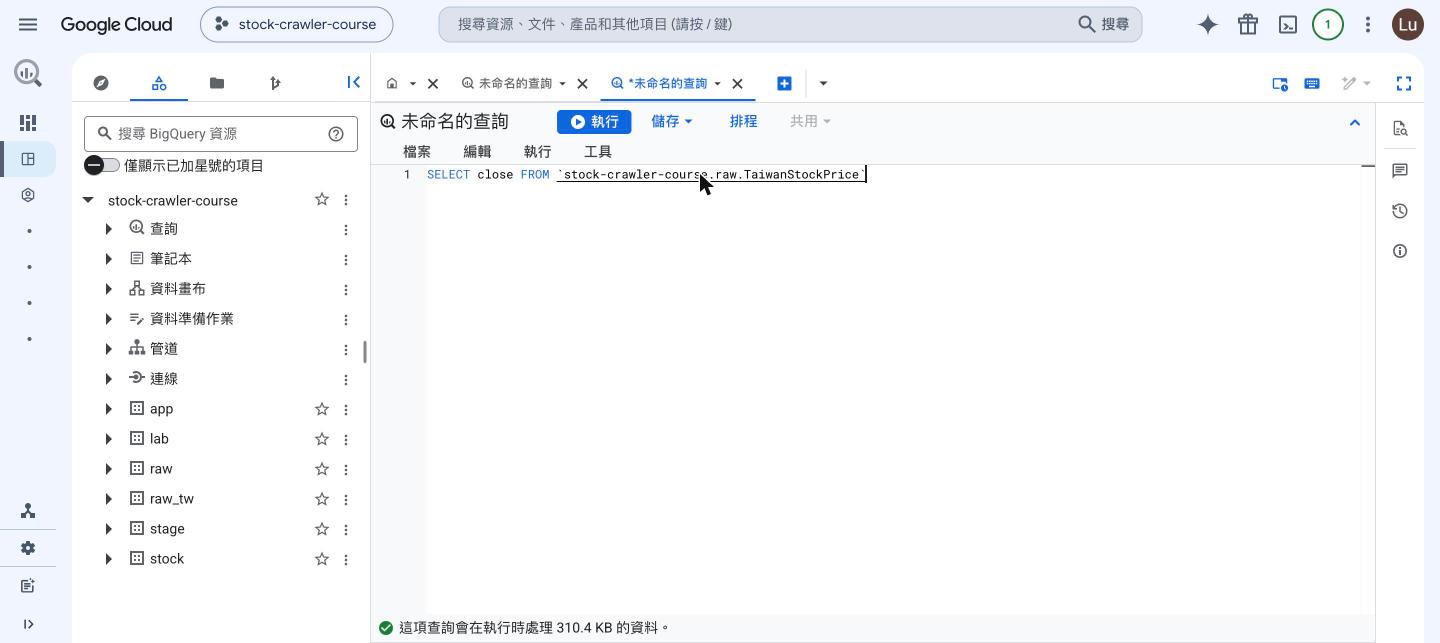1440x643 pixels.
Task: Open the folder tab icon in explorer panel
Action: 217,83
